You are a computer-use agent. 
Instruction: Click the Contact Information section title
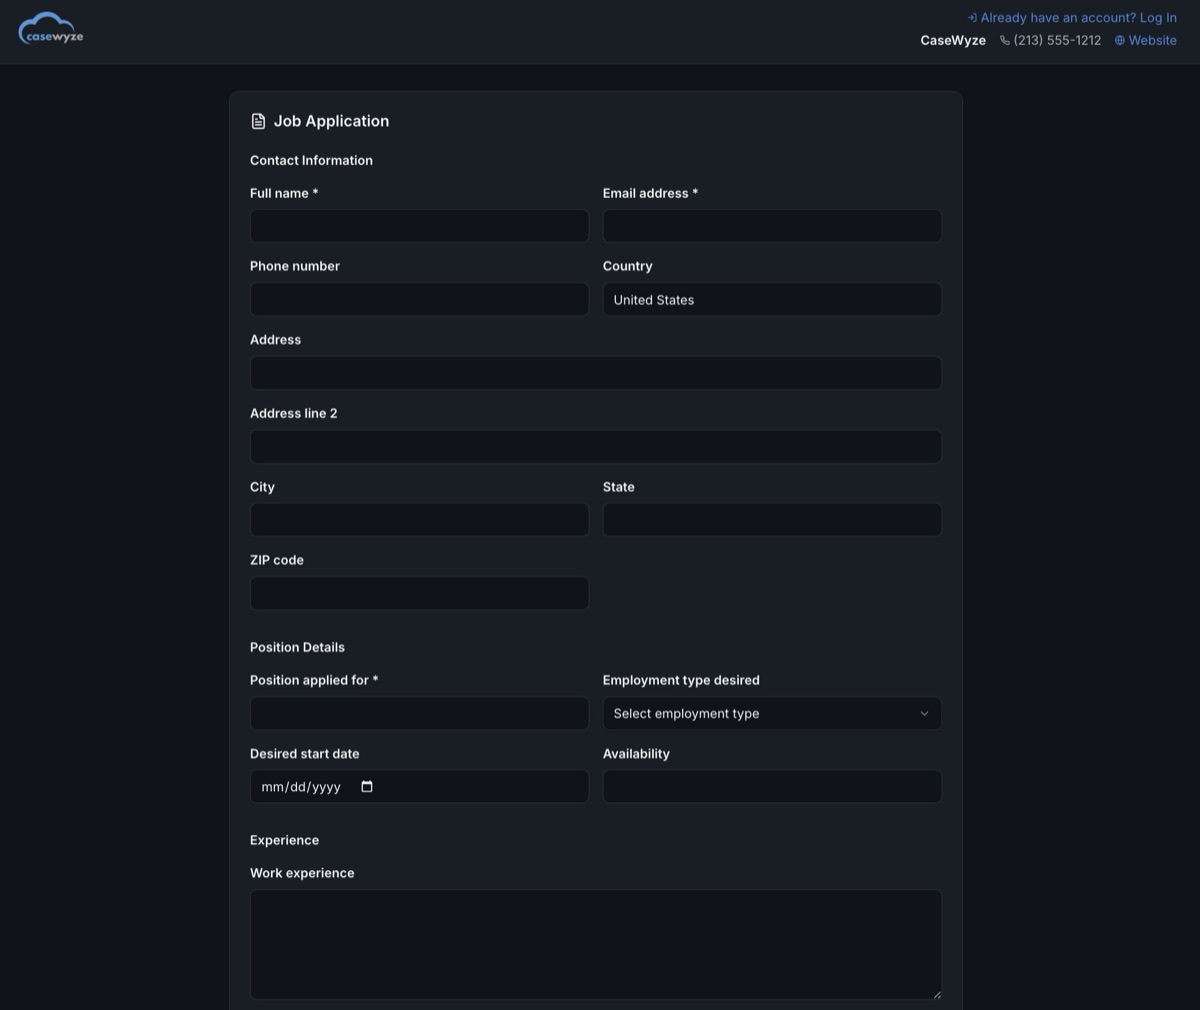[x=311, y=160]
